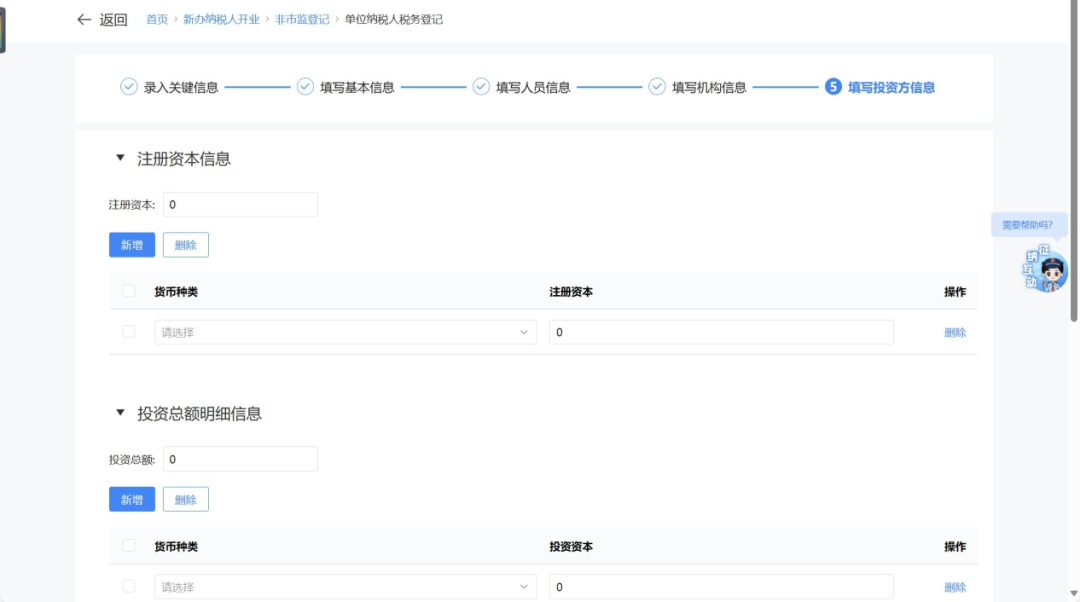Click 删除 button beside 投资总额 新增
The height and width of the screenshot is (602, 1080).
pyautogui.click(x=185, y=500)
